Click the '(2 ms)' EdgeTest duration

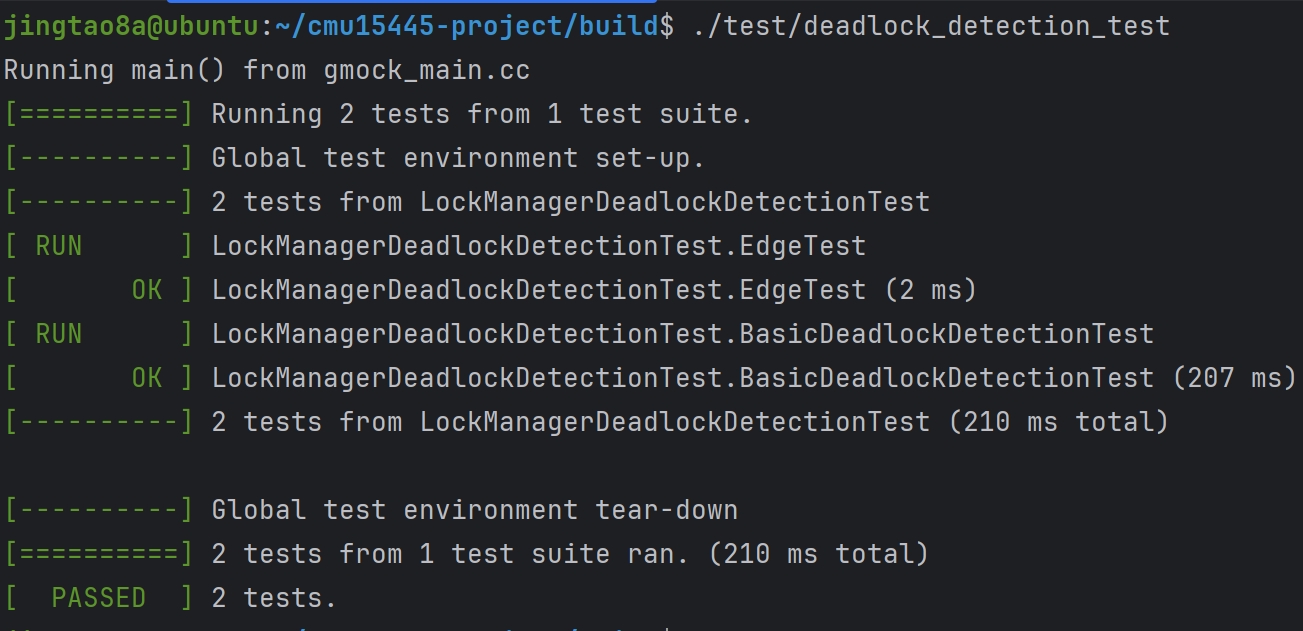point(930,290)
